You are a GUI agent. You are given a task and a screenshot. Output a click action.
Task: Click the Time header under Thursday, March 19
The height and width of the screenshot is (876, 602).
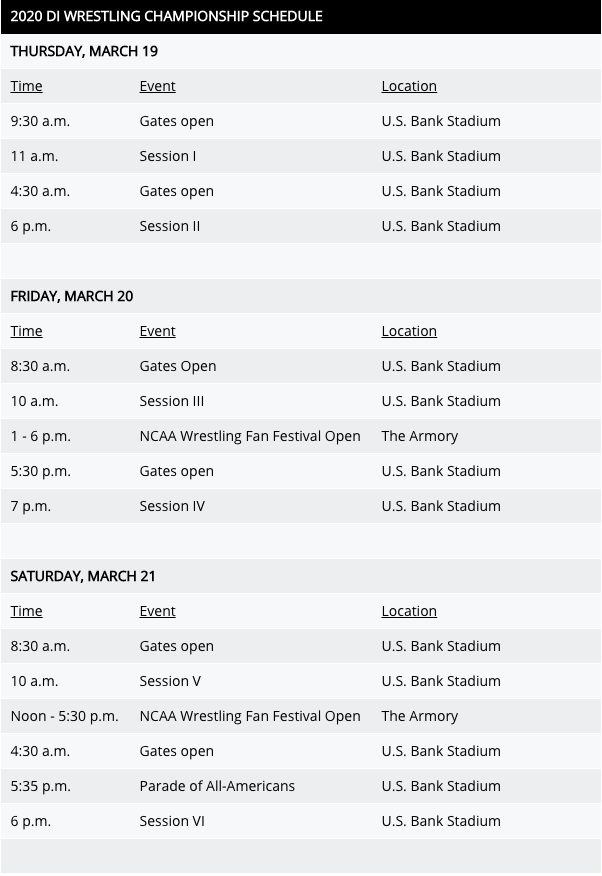click(x=26, y=86)
